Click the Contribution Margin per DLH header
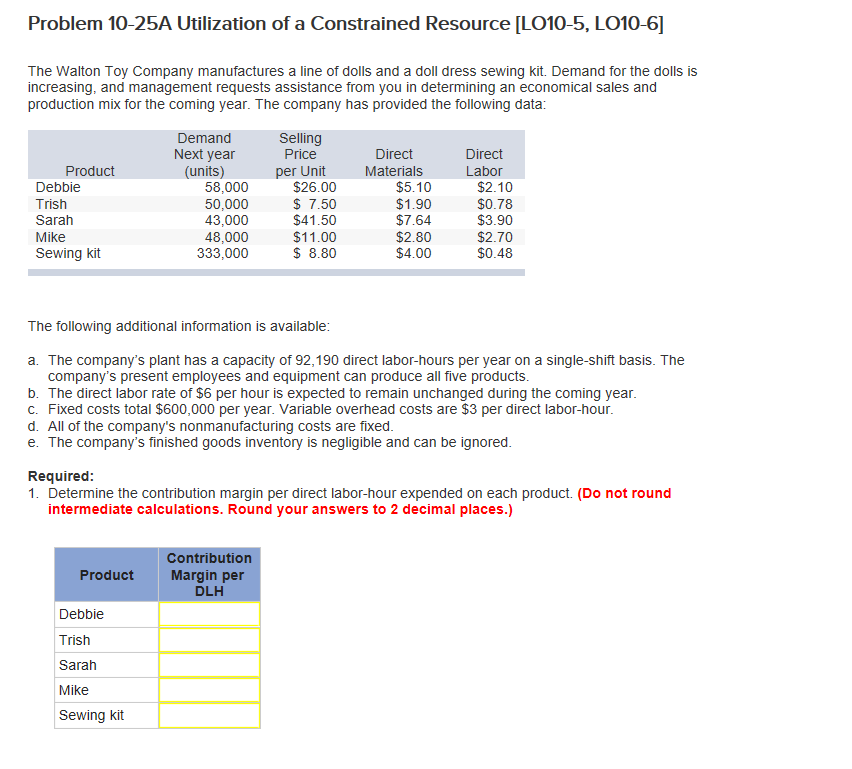Image resolution: width=852 pixels, height=769 pixels. pyautogui.click(x=208, y=574)
